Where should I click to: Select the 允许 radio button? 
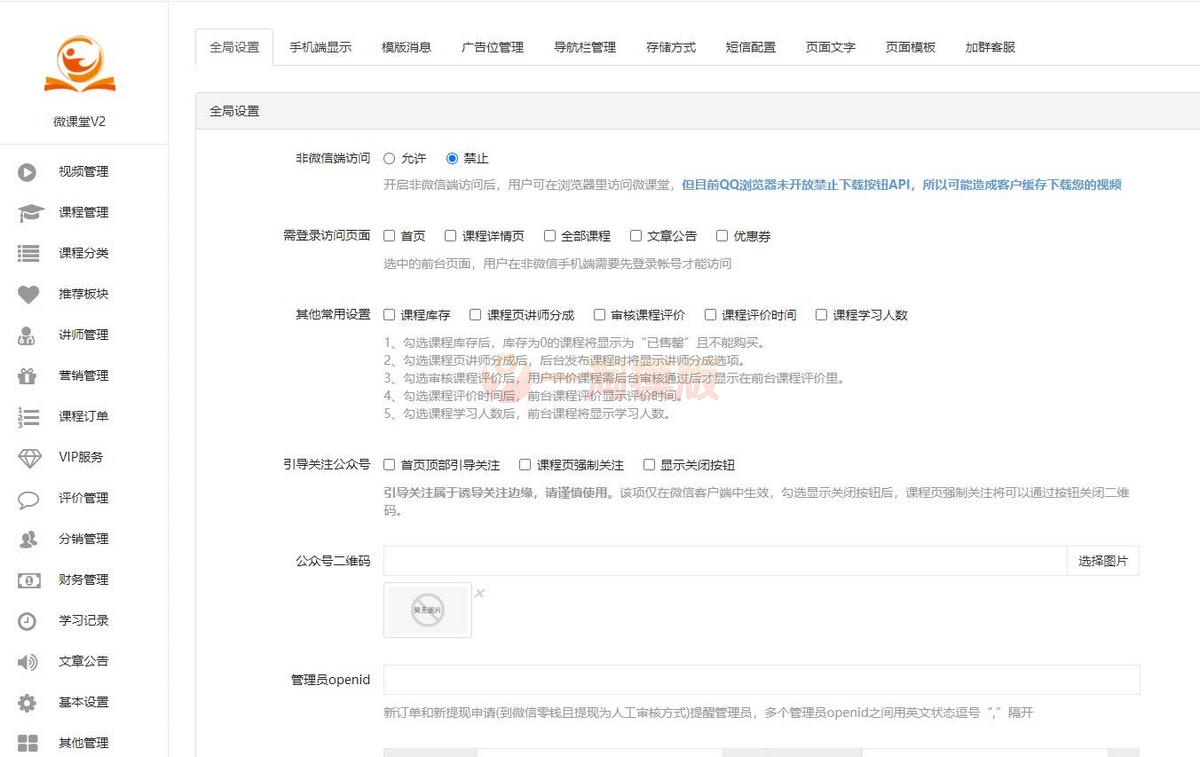click(x=389, y=157)
